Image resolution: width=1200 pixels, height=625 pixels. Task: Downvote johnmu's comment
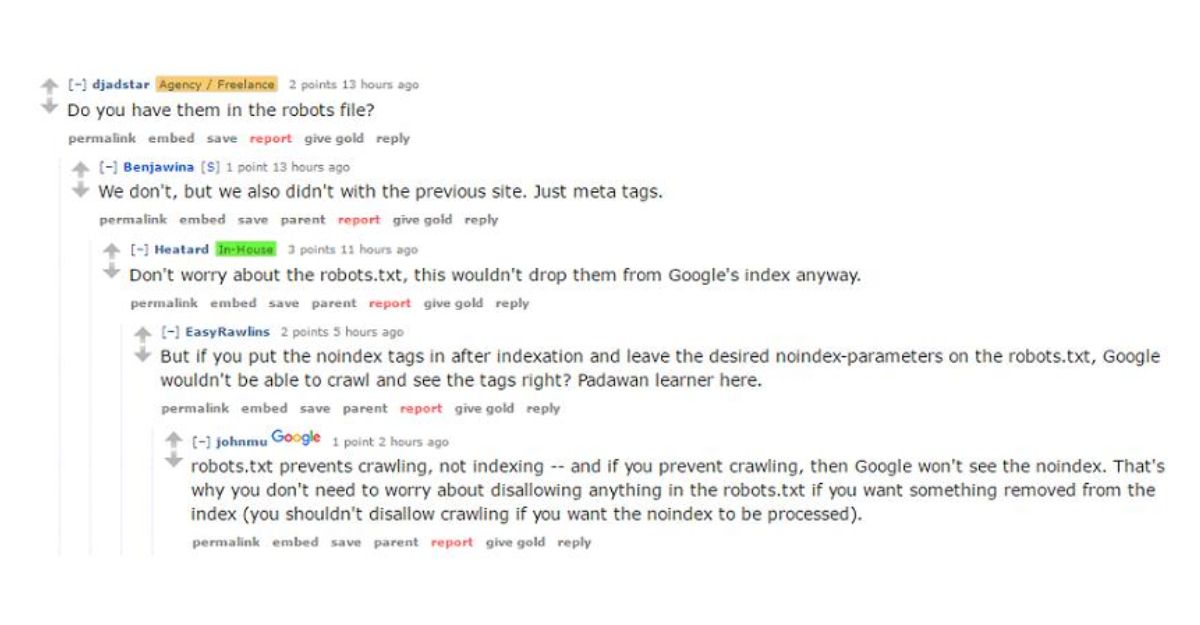[x=174, y=461]
